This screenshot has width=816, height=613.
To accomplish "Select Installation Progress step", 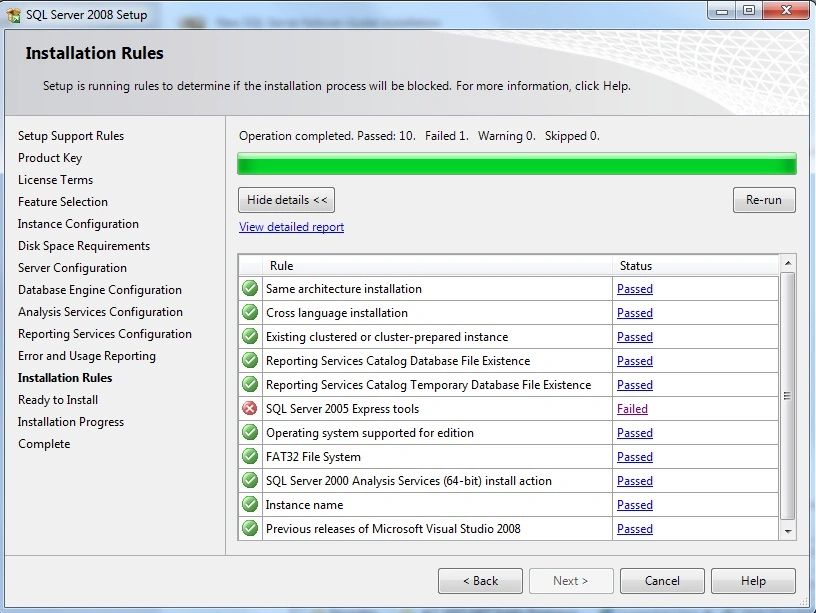I will pos(71,422).
